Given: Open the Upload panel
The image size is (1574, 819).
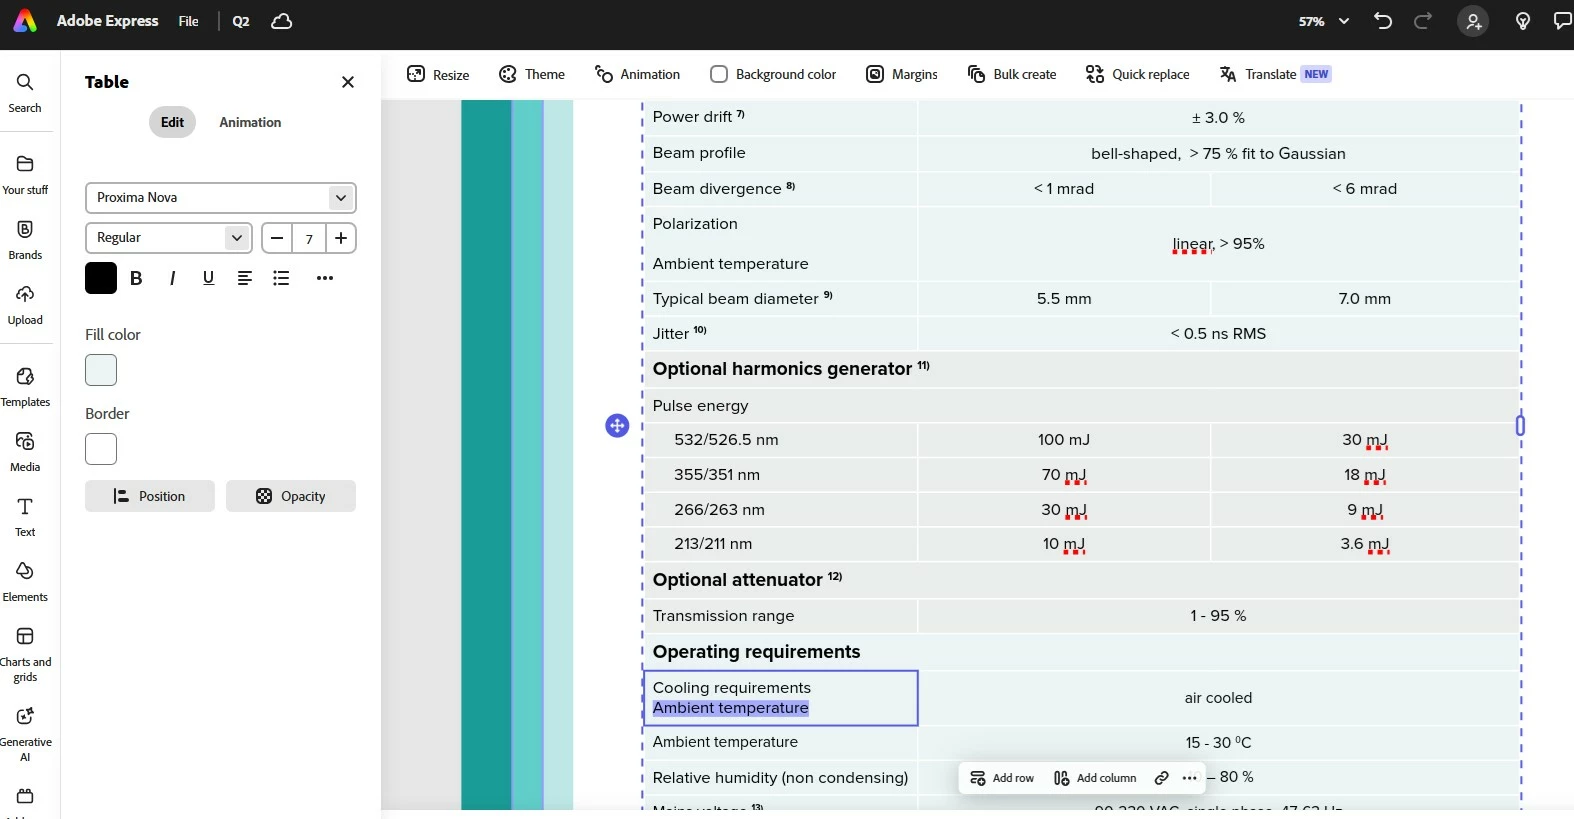Looking at the screenshot, I should (25, 305).
